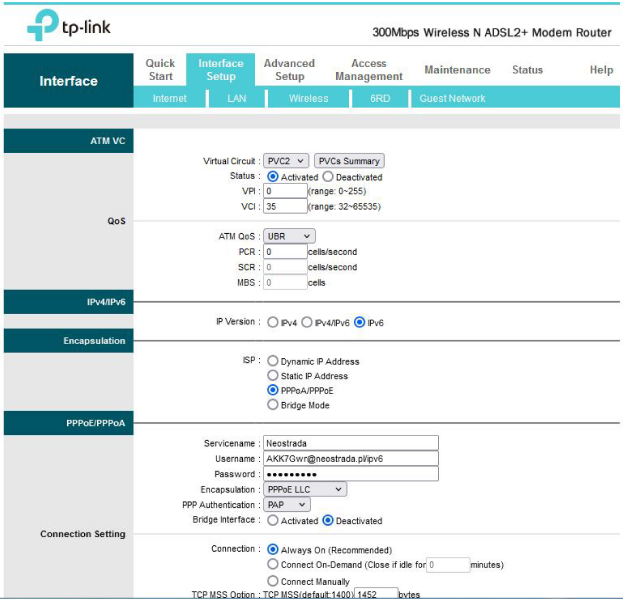Image resolution: width=623 pixels, height=605 pixels.
Task: Open Access Management tab
Action: (x=369, y=70)
